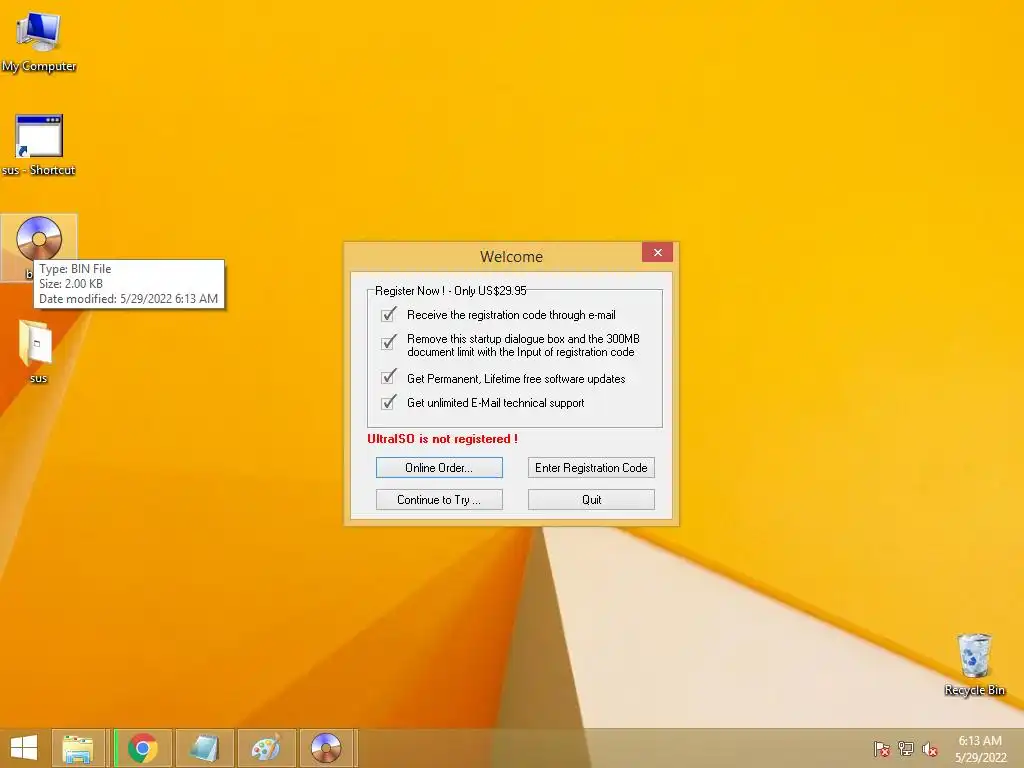Screen dimensions: 1024x768
Task: Select the sus - Shortcut desktop icon
Action: (x=39, y=145)
